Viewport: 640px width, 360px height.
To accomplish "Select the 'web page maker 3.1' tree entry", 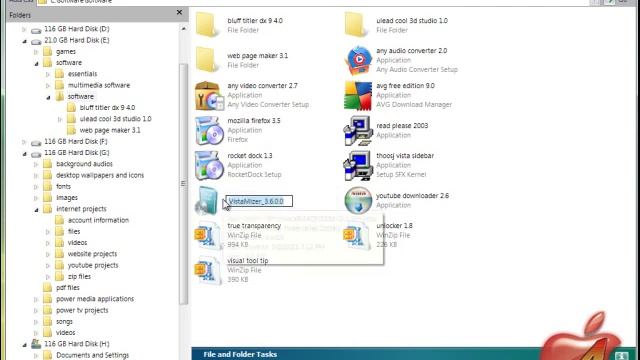I will tap(110, 130).
